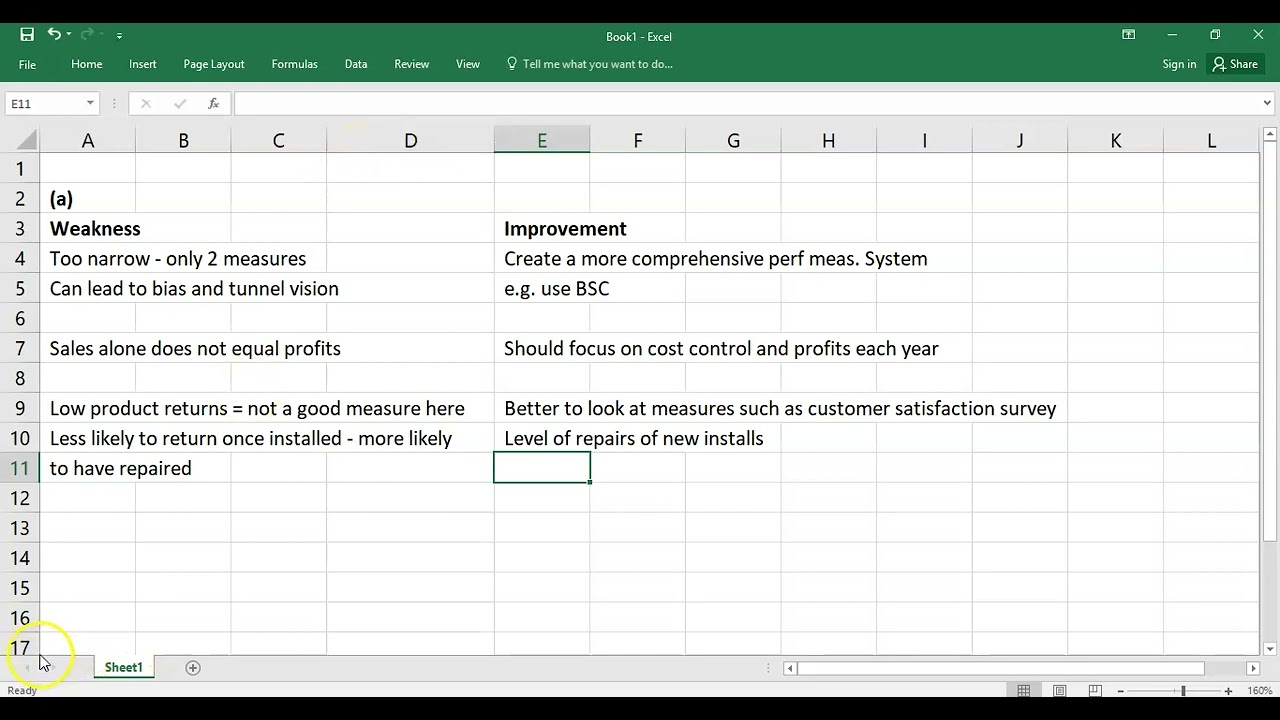Viewport: 1280px width, 720px height.
Task: Expand the formula bar chevron
Action: (1267, 103)
